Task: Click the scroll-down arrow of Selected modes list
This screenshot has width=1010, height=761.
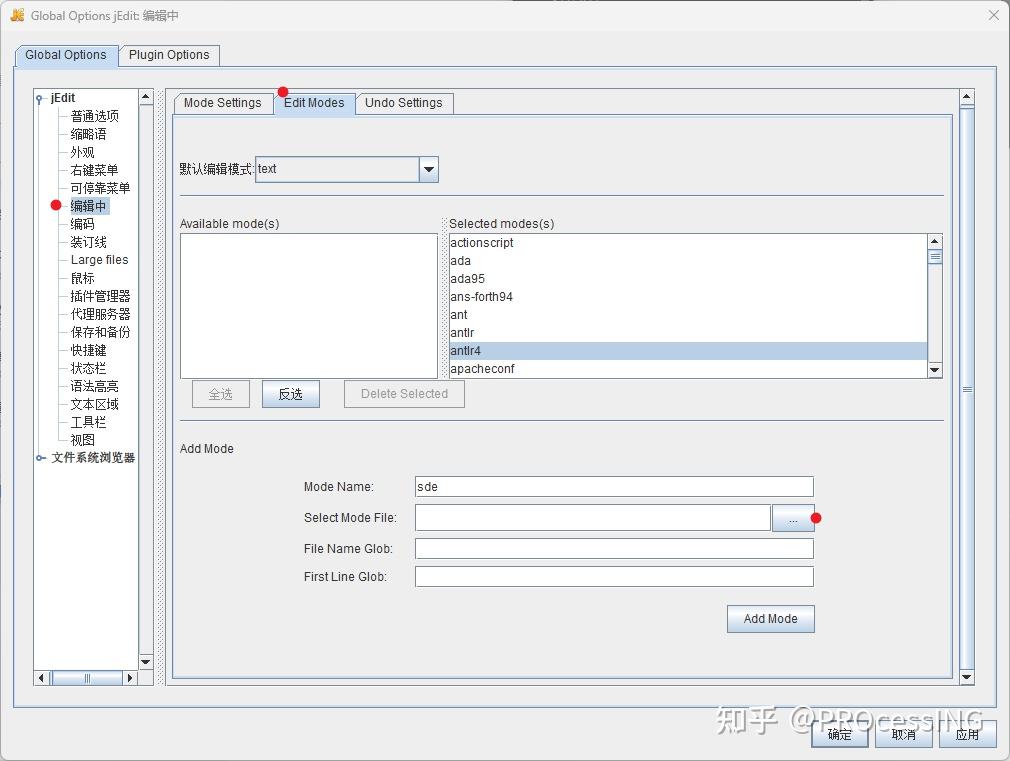Action: click(933, 369)
